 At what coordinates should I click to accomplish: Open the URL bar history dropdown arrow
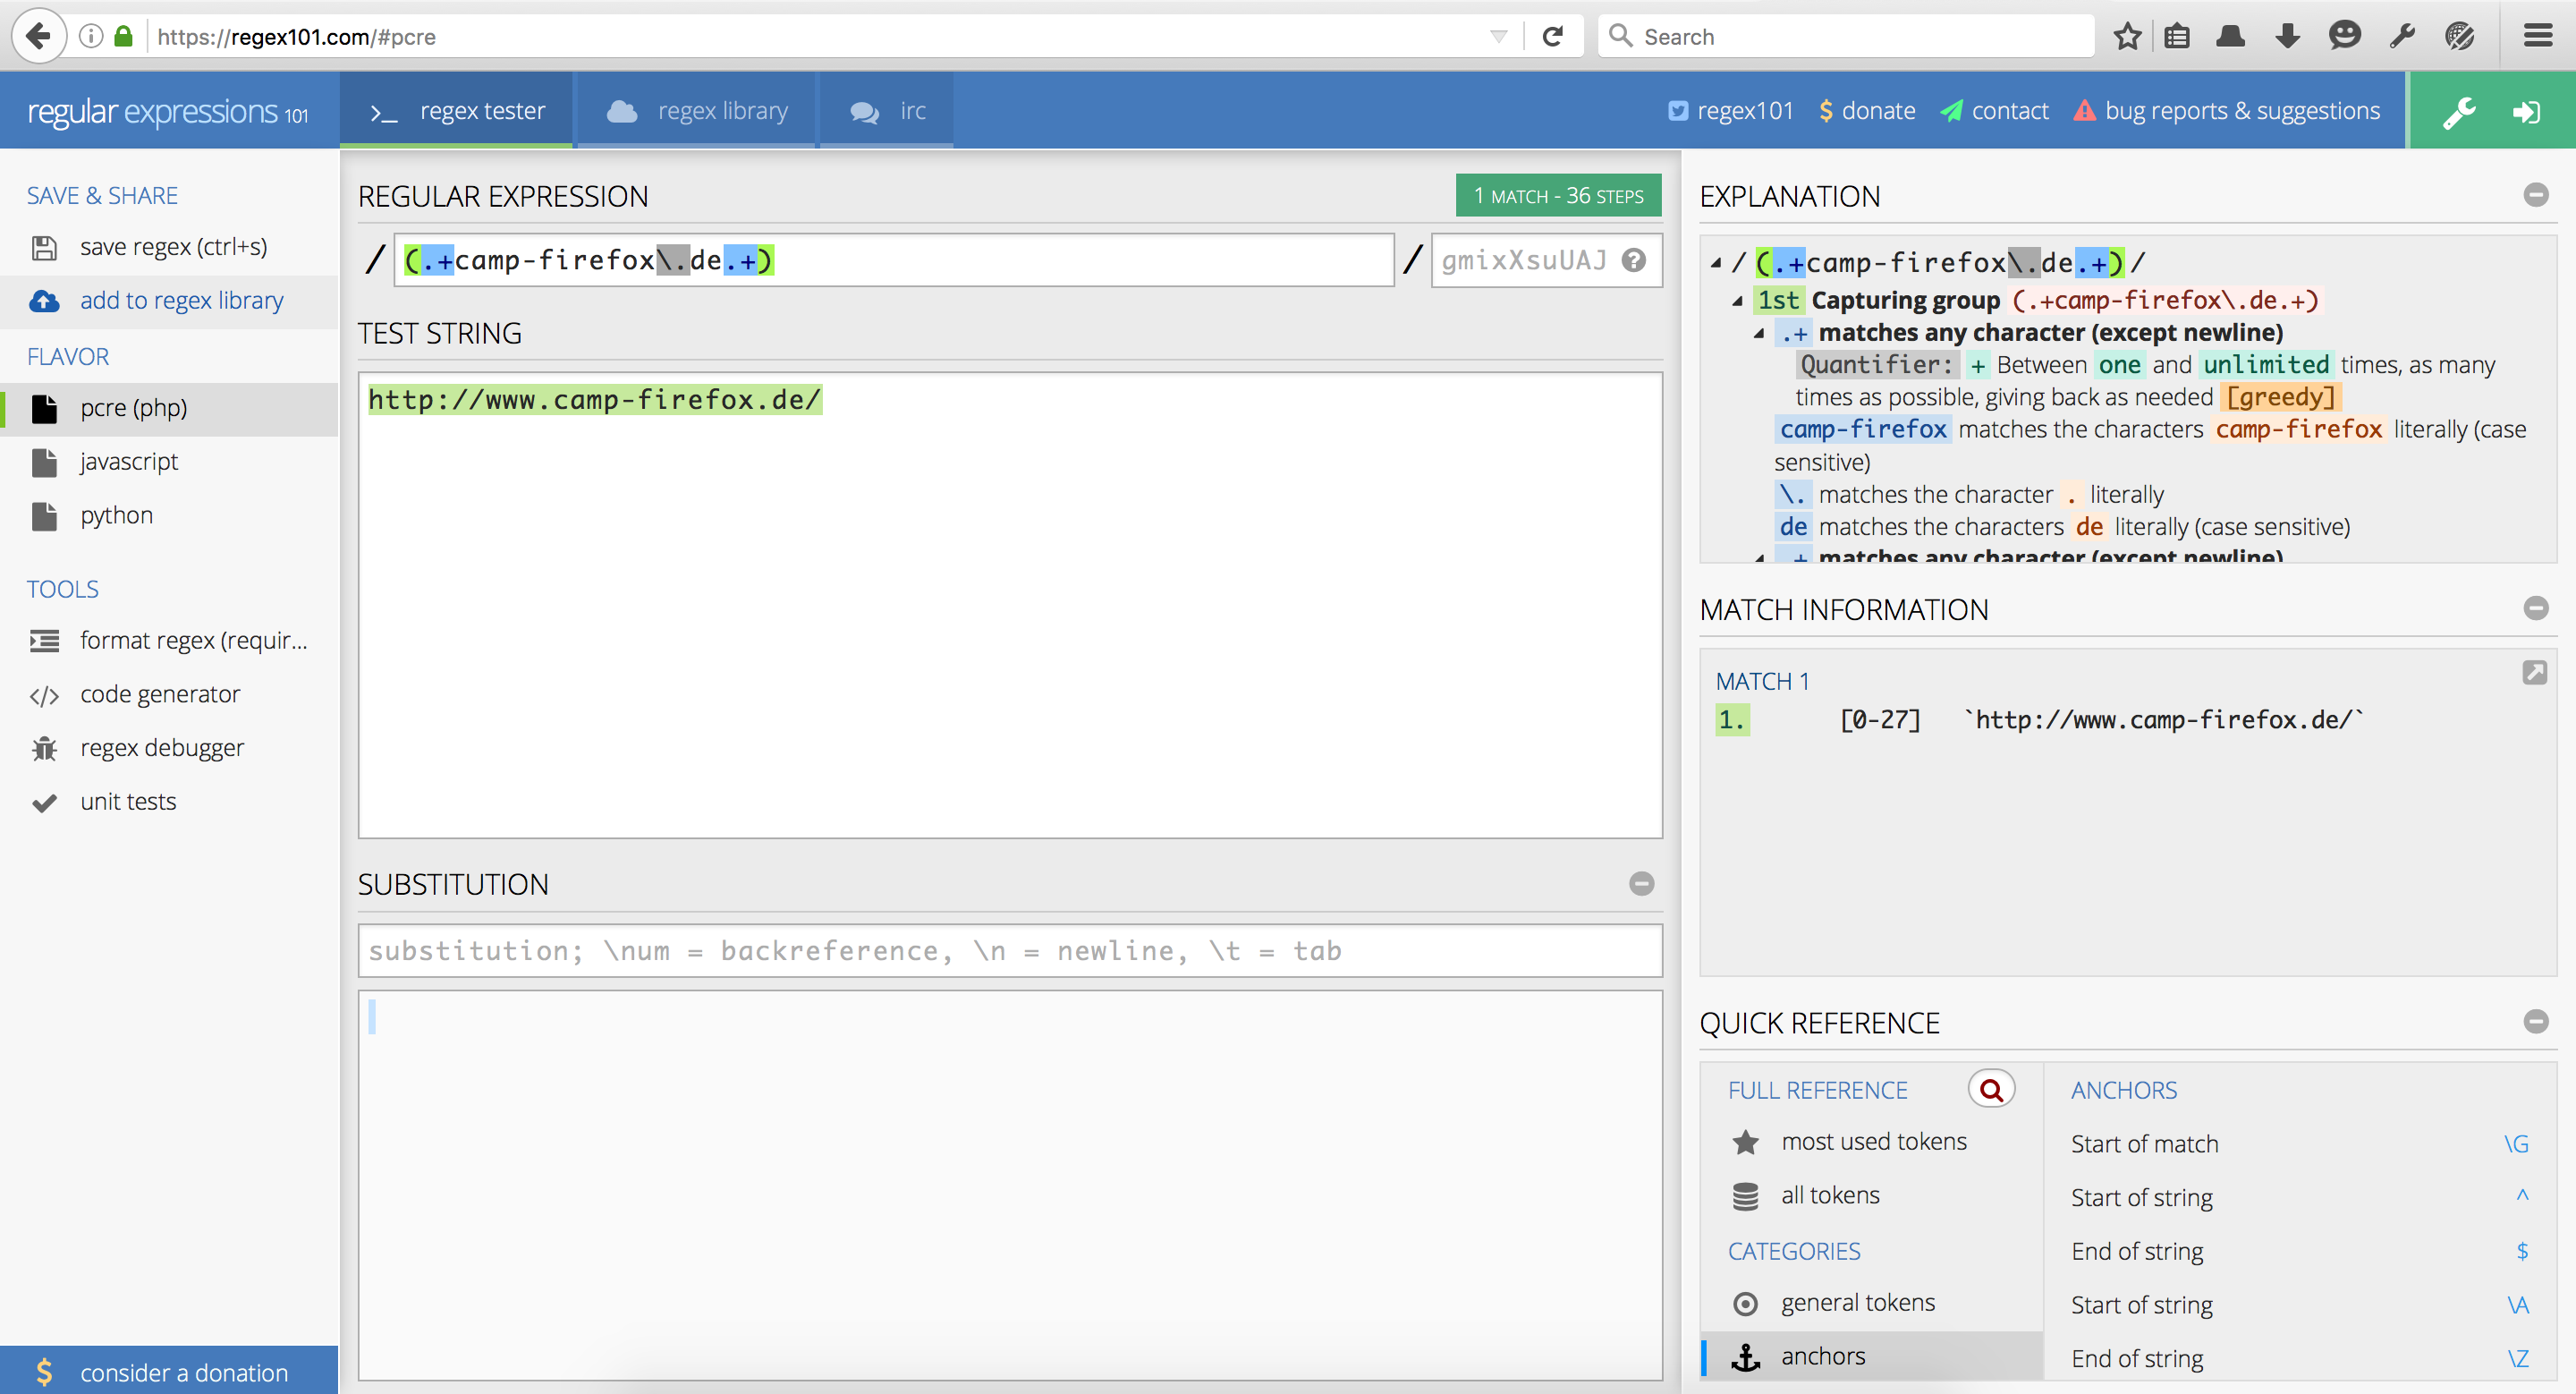point(1498,37)
